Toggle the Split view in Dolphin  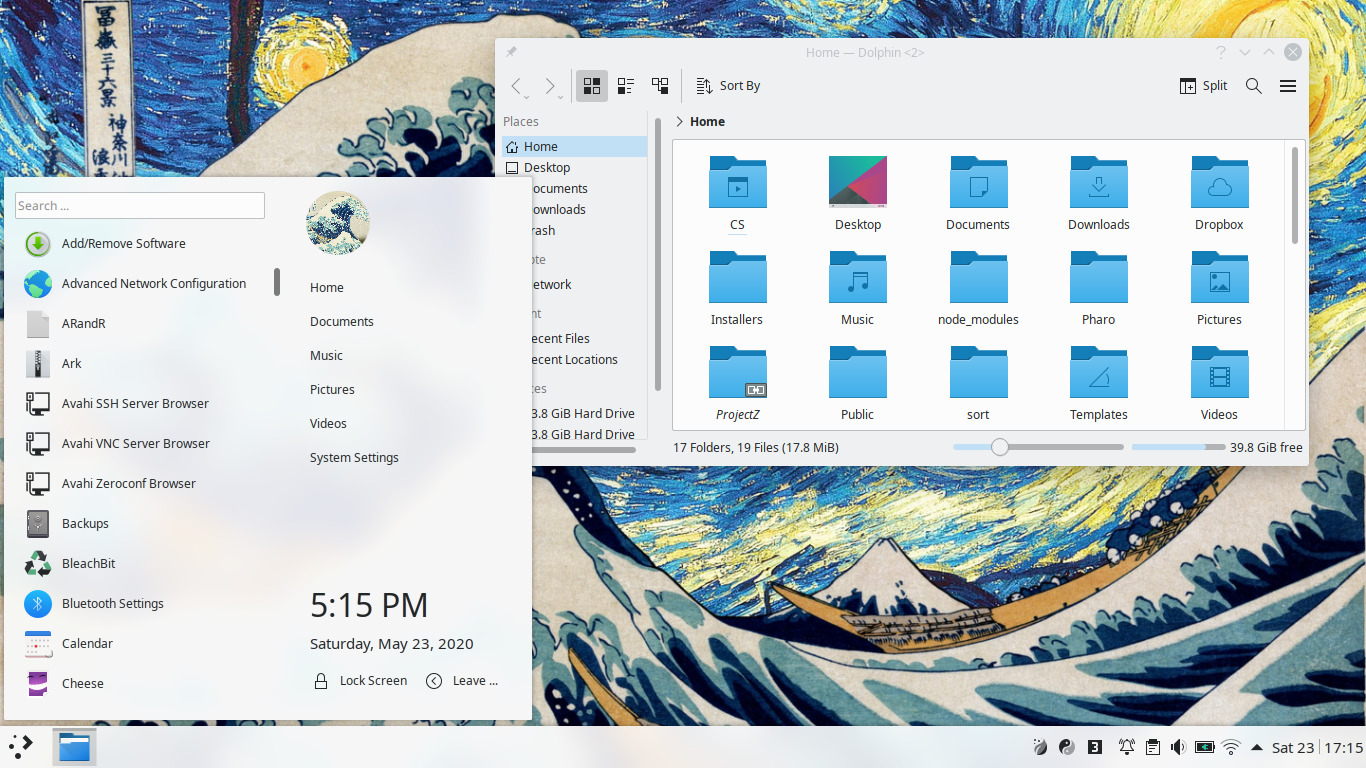click(x=1203, y=86)
